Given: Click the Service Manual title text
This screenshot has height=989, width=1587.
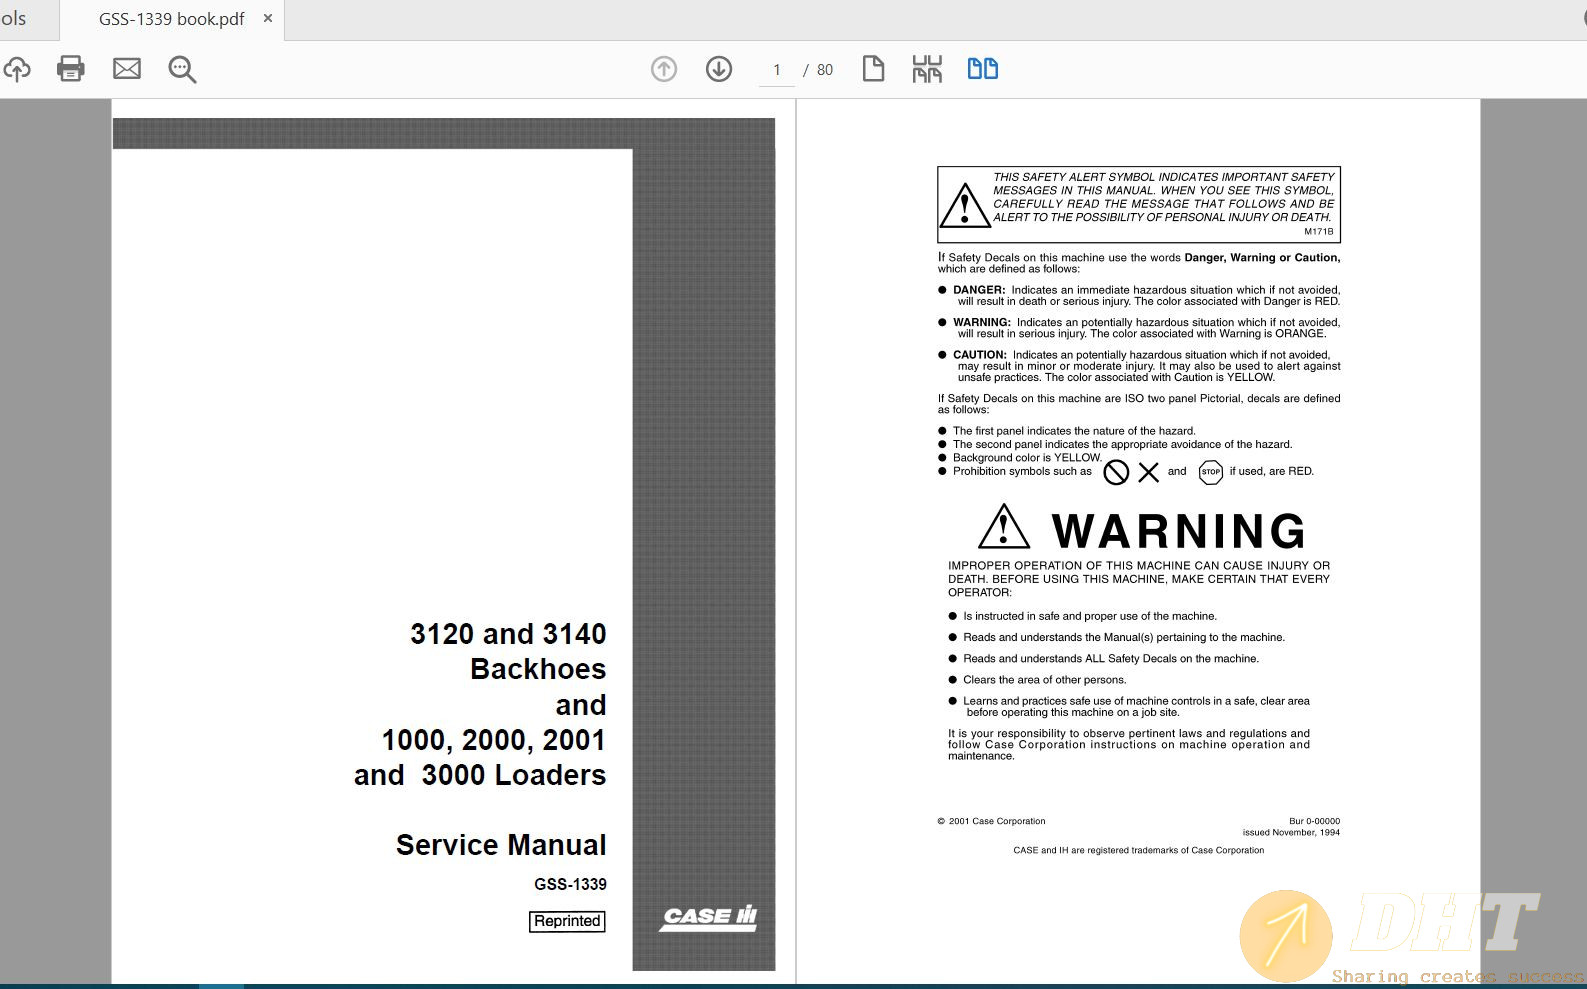Looking at the screenshot, I should coord(501,845).
